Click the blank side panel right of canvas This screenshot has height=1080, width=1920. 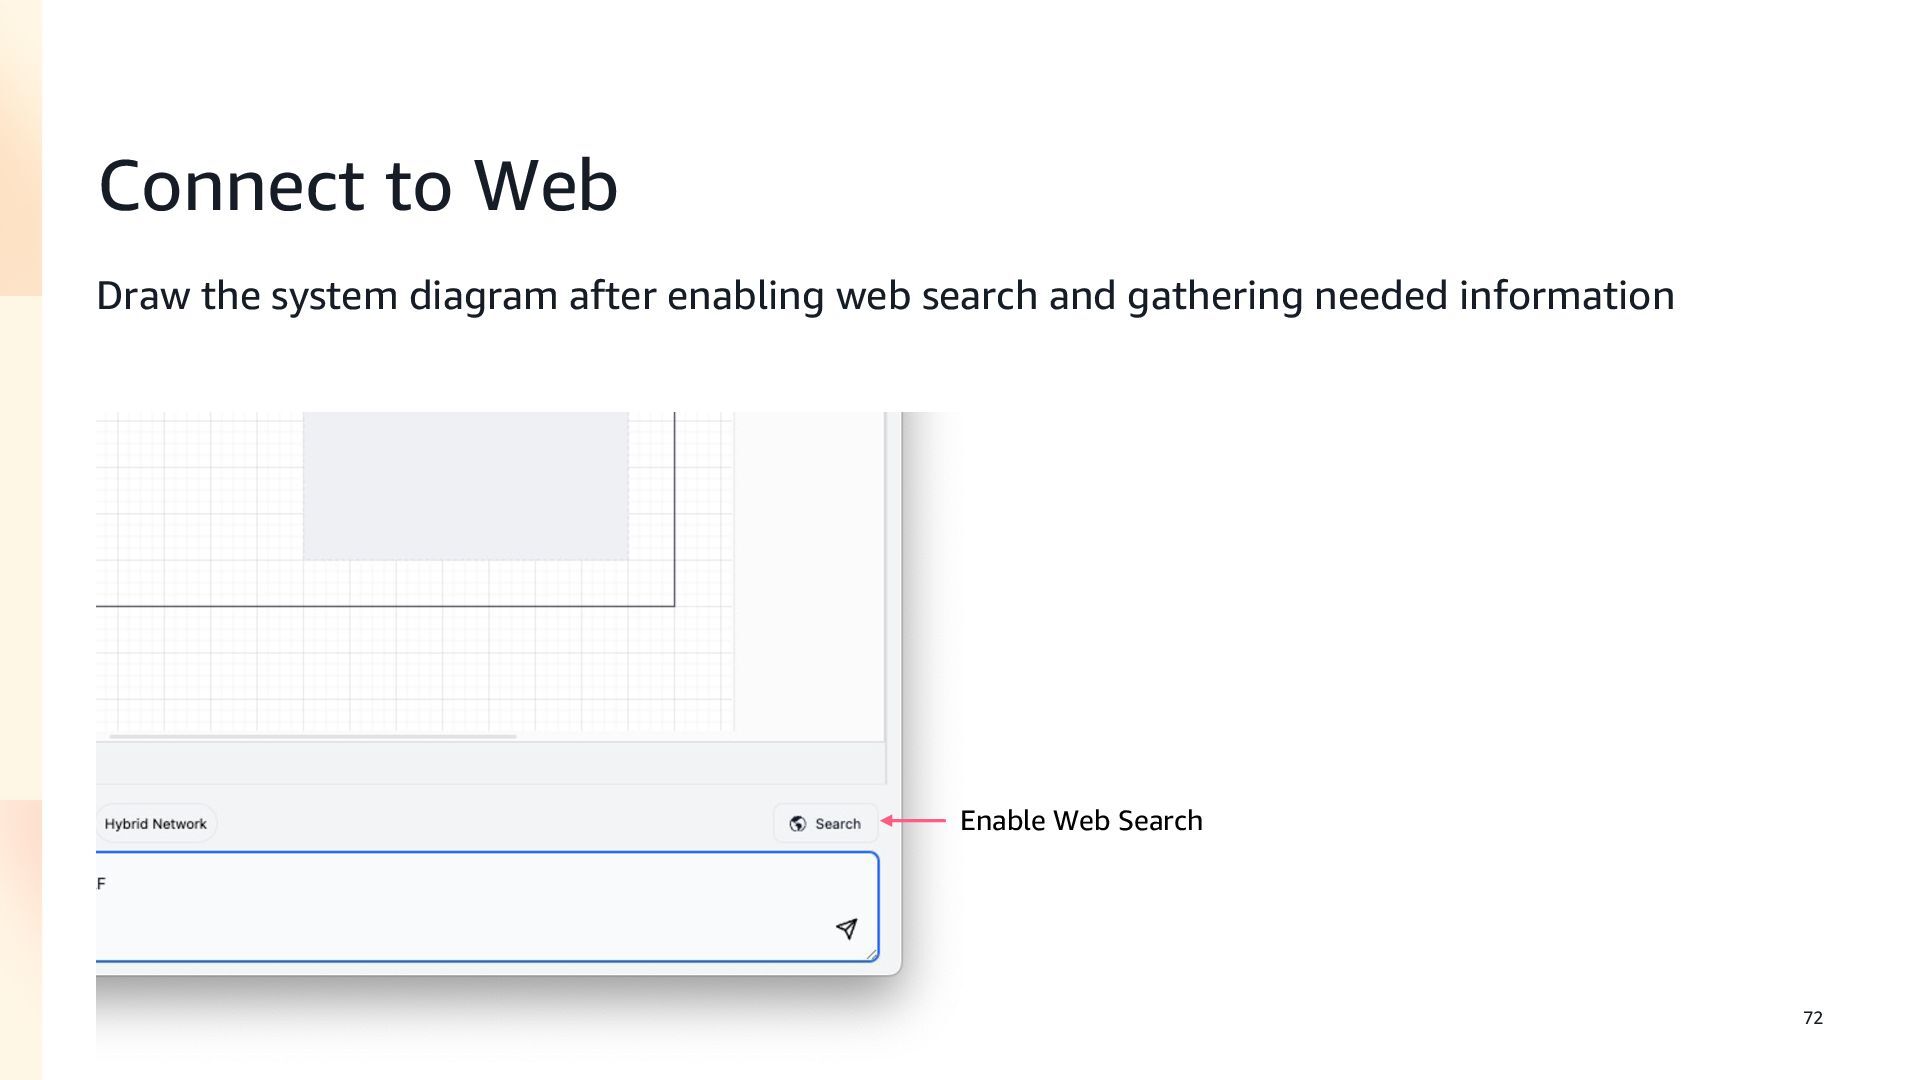(x=809, y=575)
